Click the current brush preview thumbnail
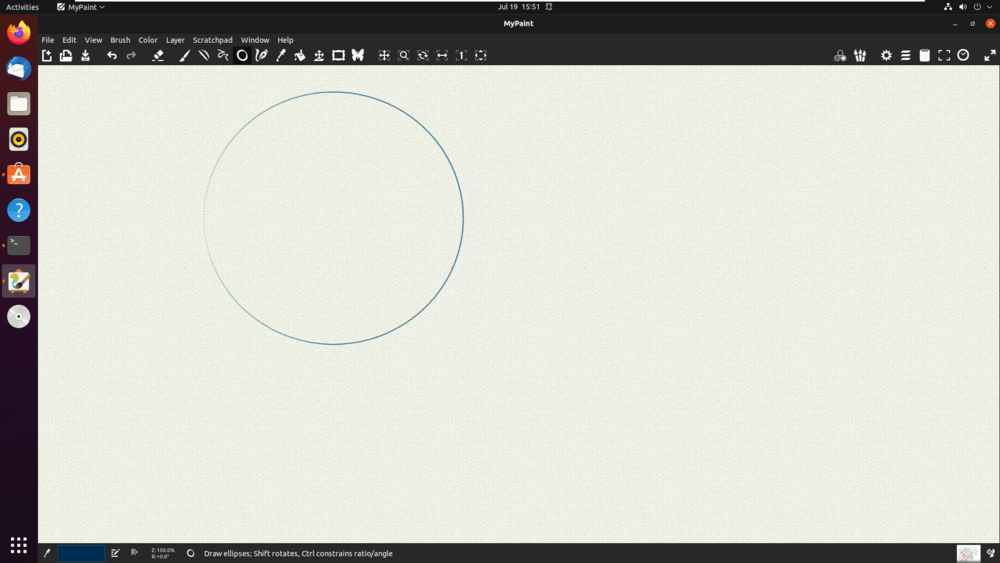The width and height of the screenshot is (1000, 563). [968, 553]
